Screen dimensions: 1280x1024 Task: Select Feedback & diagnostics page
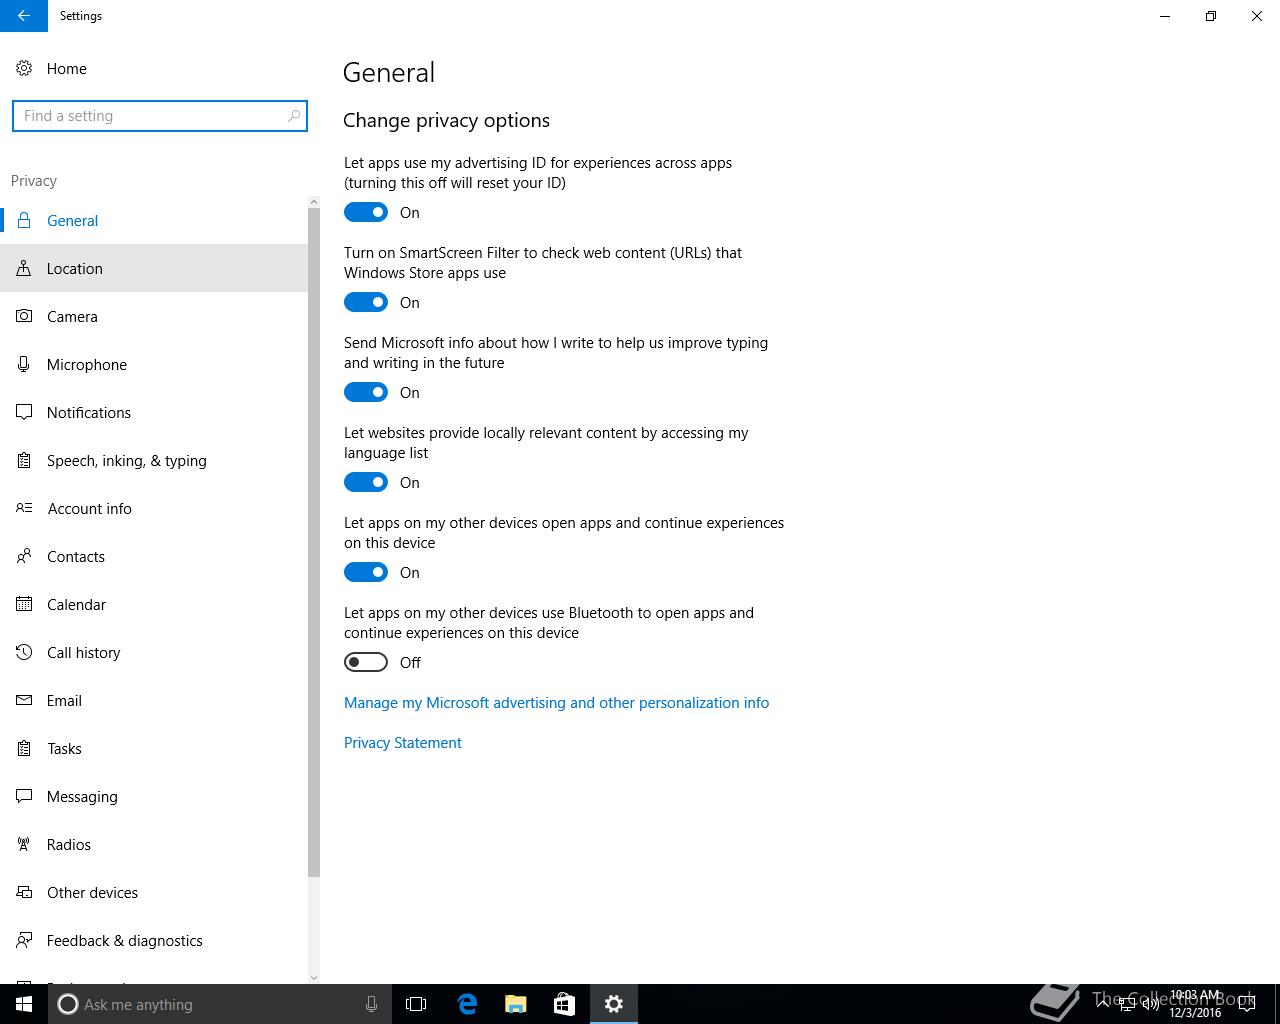tap(154, 940)
